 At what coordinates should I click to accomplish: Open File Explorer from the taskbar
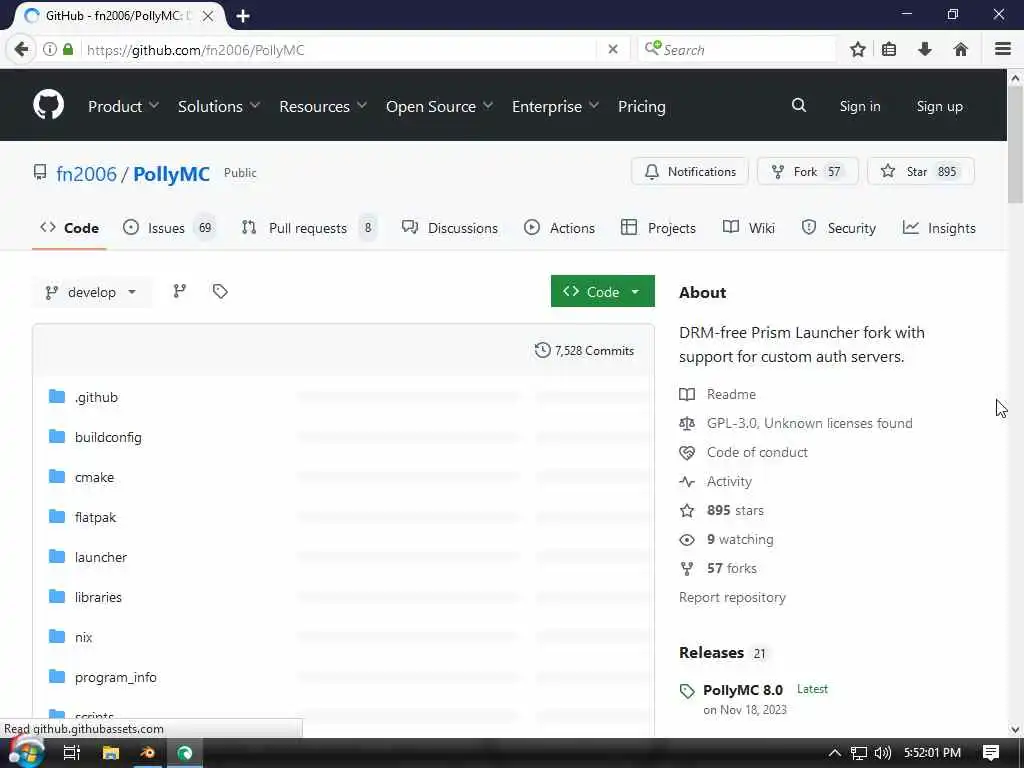tap(111, 753)
